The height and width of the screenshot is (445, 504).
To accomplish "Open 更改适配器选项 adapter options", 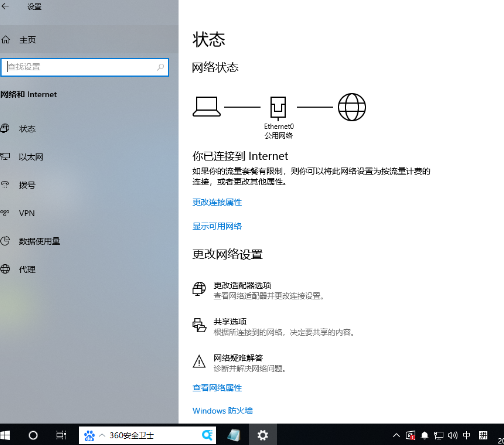I will (x=242, y=286).
